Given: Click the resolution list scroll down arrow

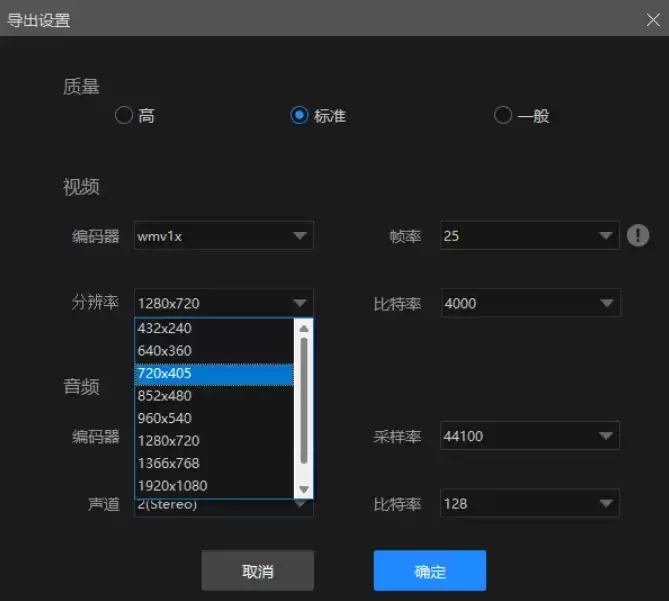Looking at the screenshot, I should tap(304, 489).
